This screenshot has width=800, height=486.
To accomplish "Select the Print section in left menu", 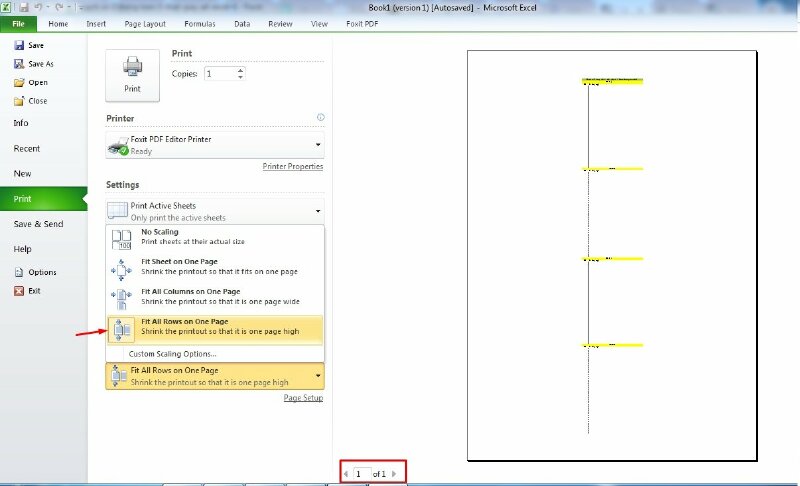I will [x=43, y=199].
